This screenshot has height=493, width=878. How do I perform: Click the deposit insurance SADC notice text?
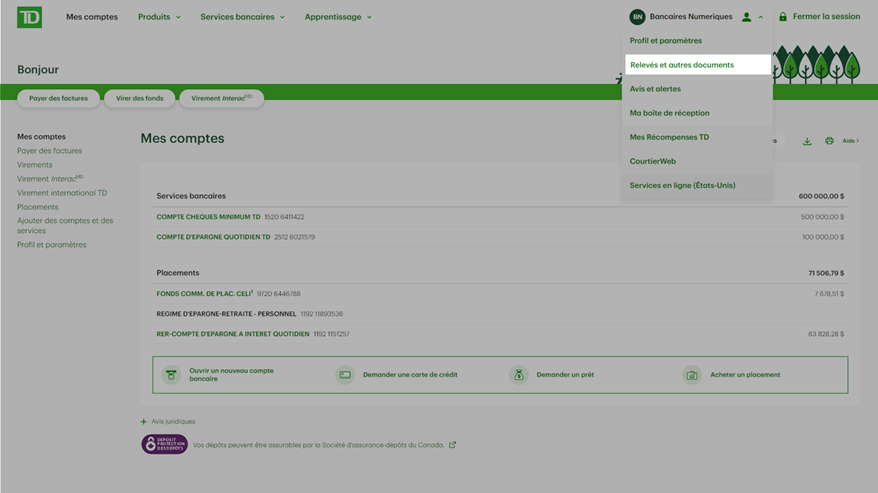coord(318,445)
